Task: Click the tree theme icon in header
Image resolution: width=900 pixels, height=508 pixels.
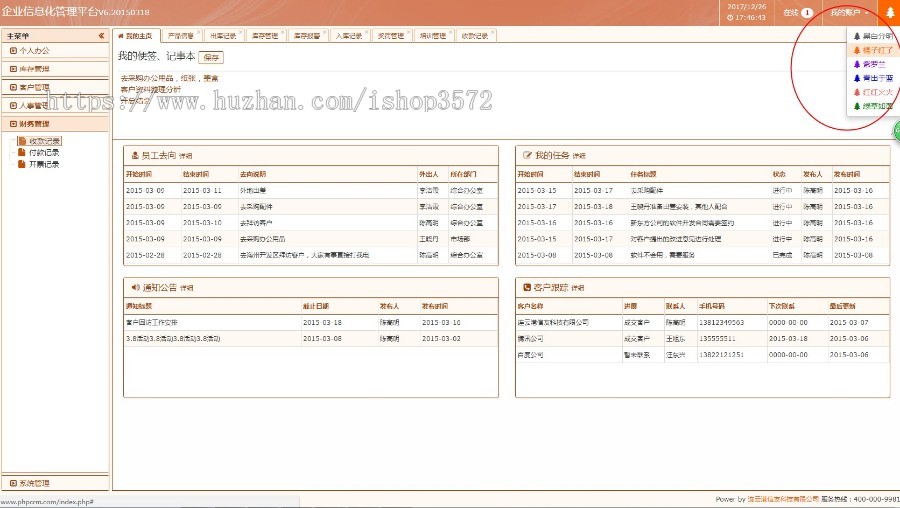Action: pos(890,13)
